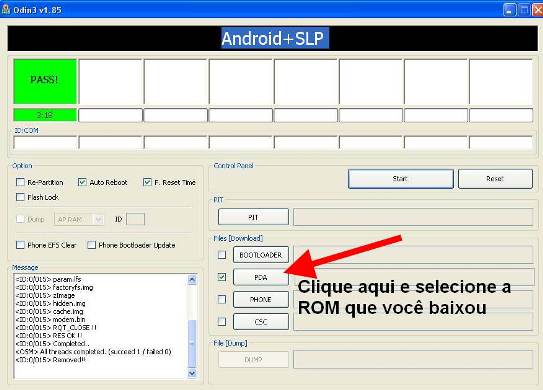Click the Odin3 app icon in title bar
Screen dimensions: 543x390
coord(5,9)
